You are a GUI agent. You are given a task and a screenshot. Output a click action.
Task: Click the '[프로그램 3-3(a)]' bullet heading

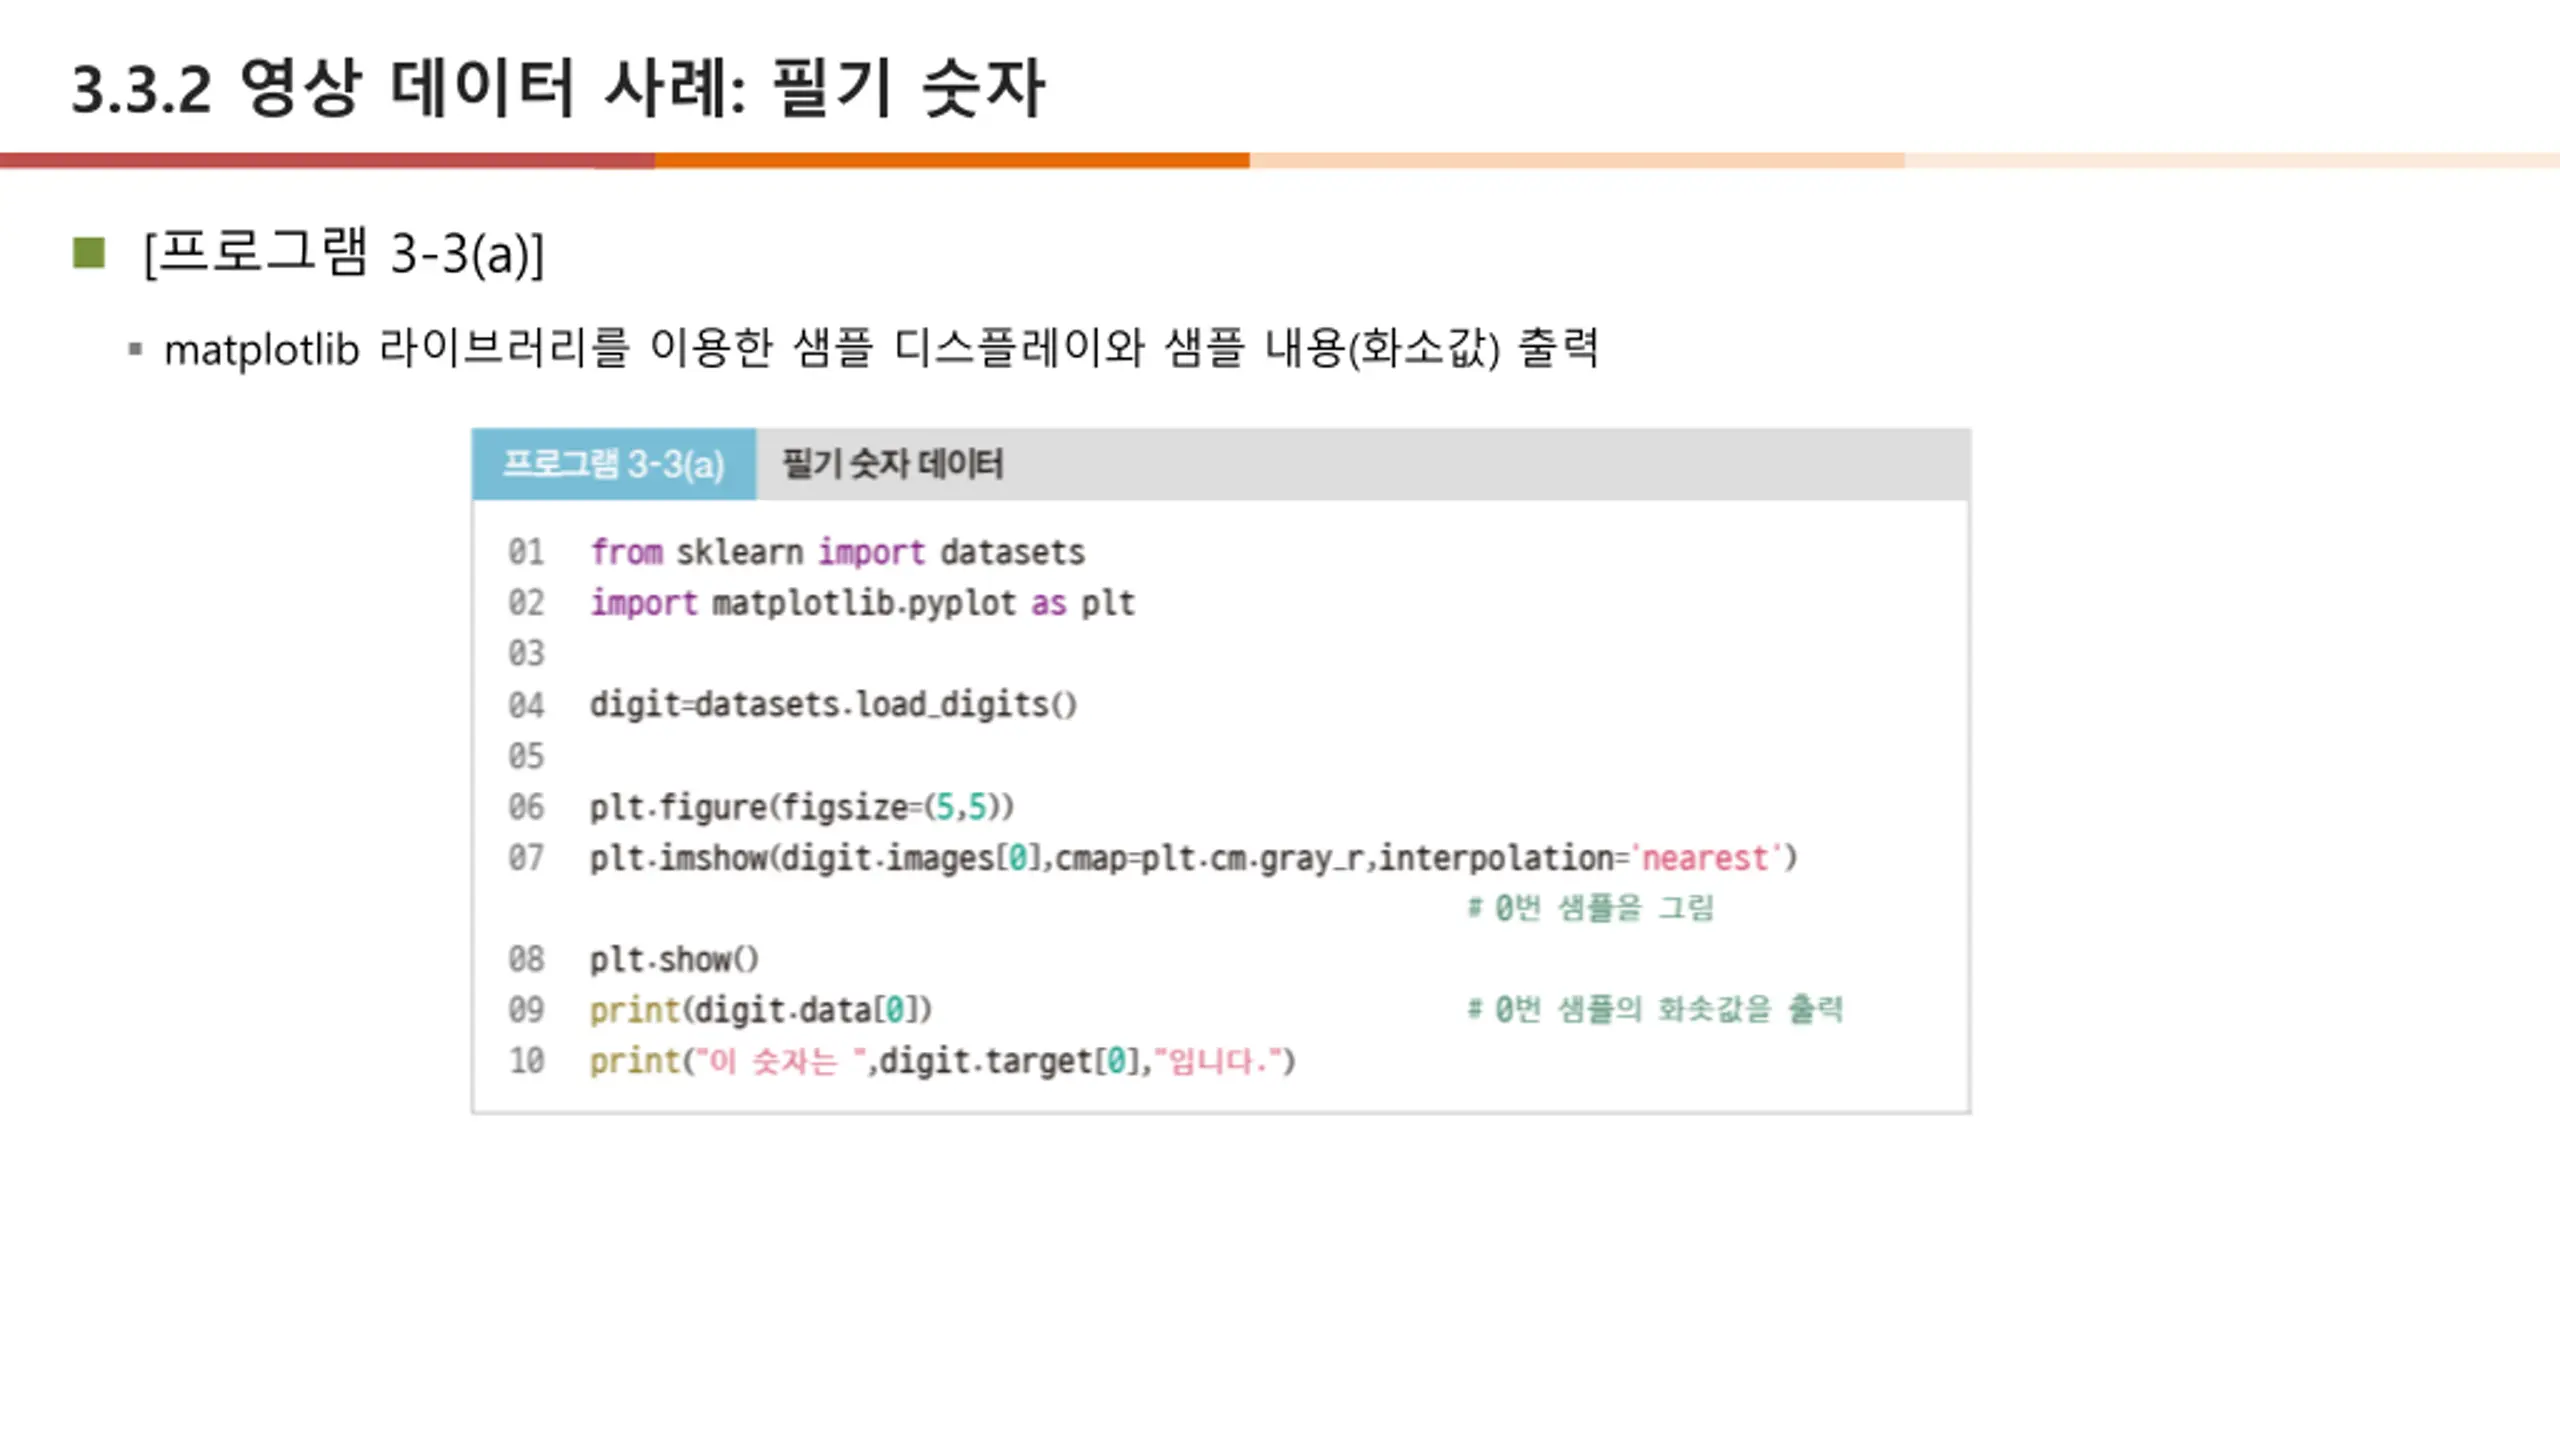(x=344, y=253)
